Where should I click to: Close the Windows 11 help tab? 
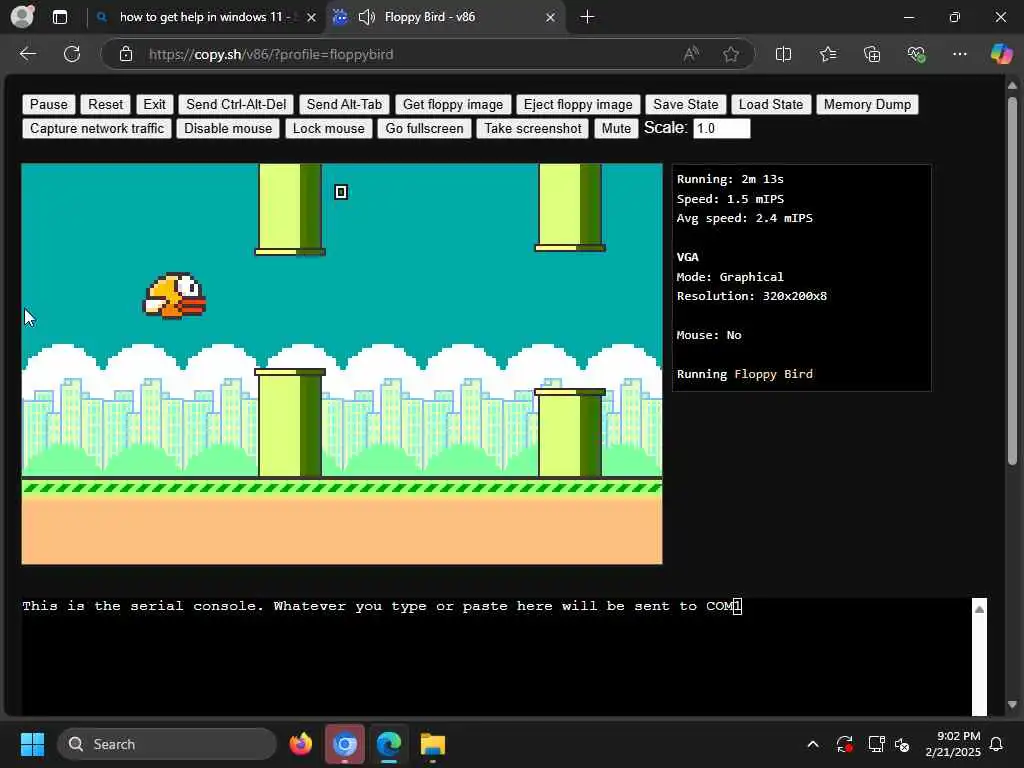(312, 17)
